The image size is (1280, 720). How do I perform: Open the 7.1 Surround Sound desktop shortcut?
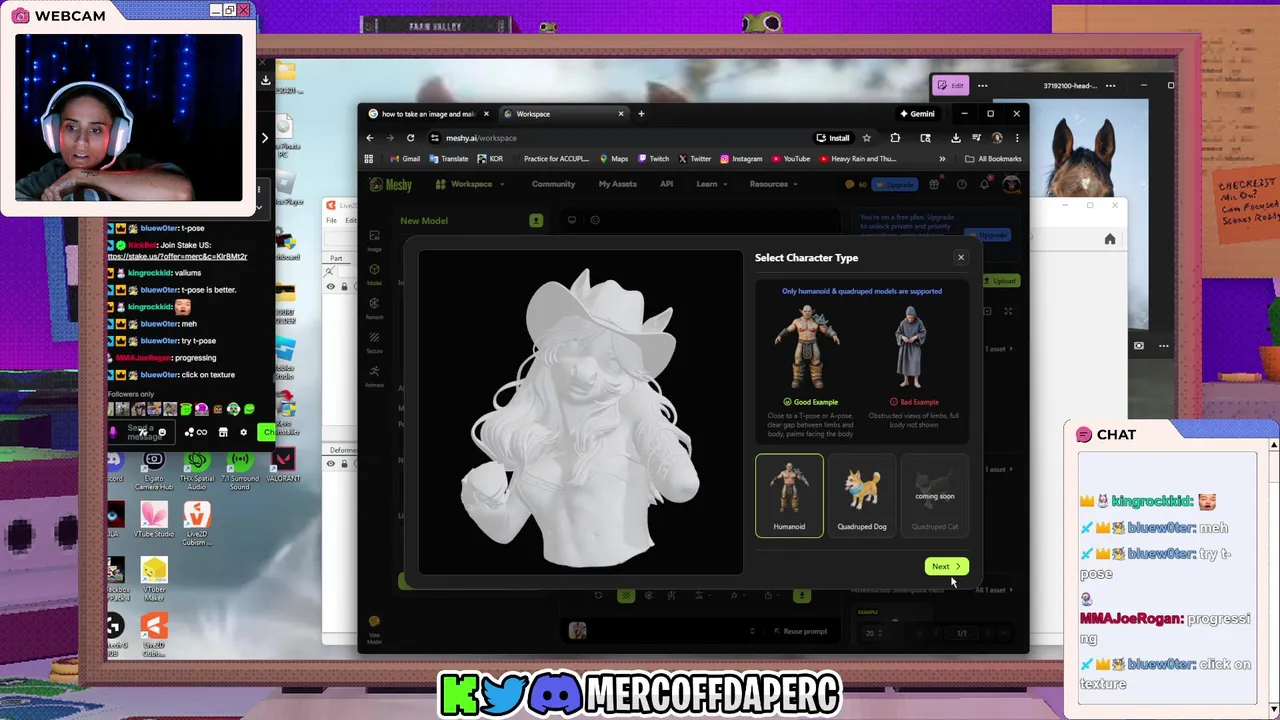click(239, 470)
